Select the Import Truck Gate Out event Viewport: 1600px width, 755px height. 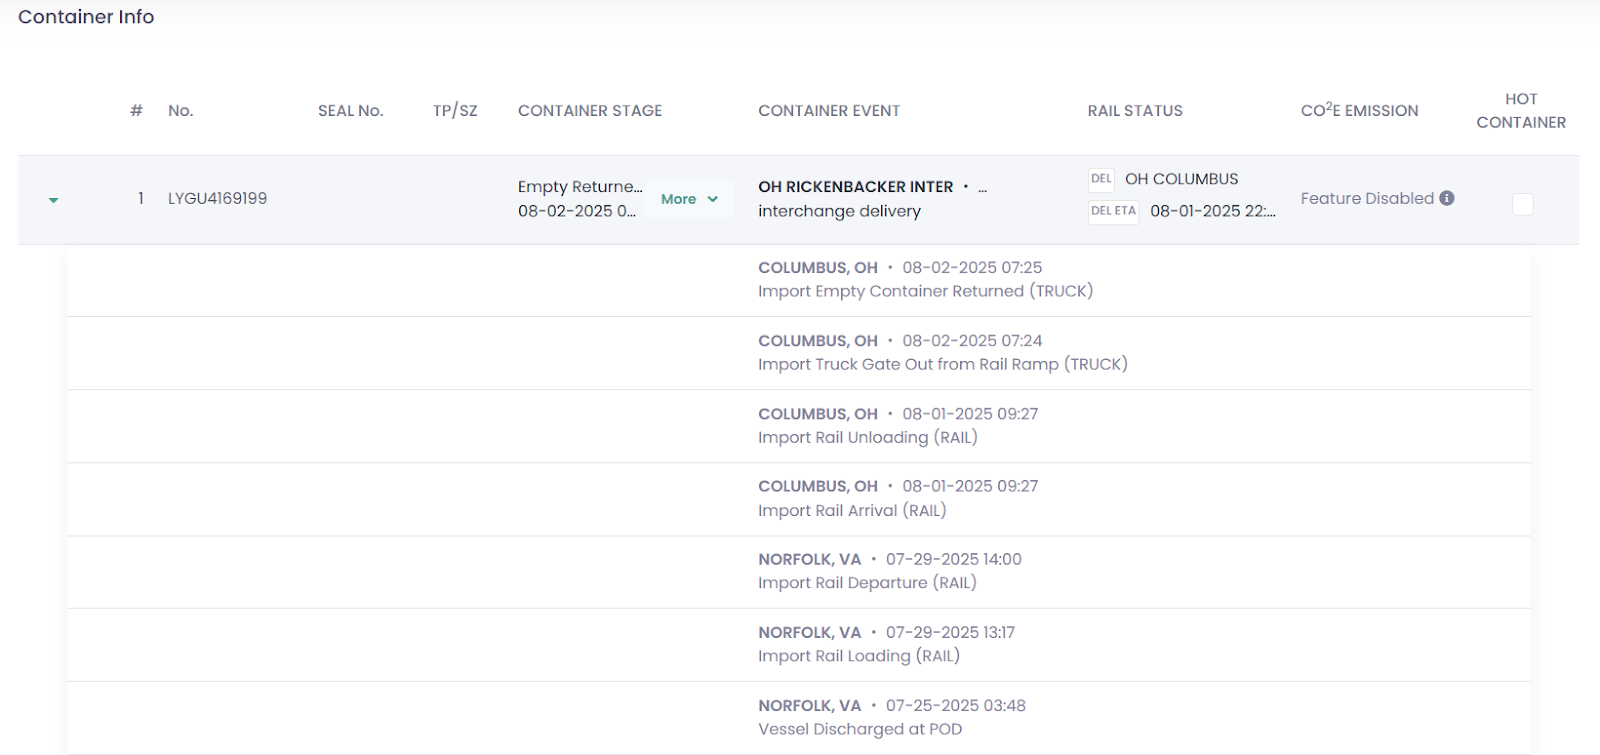coord(942,364)
